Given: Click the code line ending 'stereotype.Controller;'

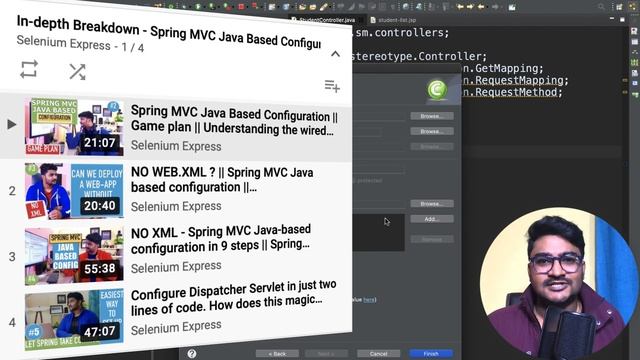Looking at the screenshot, I should tap(419, 56).
